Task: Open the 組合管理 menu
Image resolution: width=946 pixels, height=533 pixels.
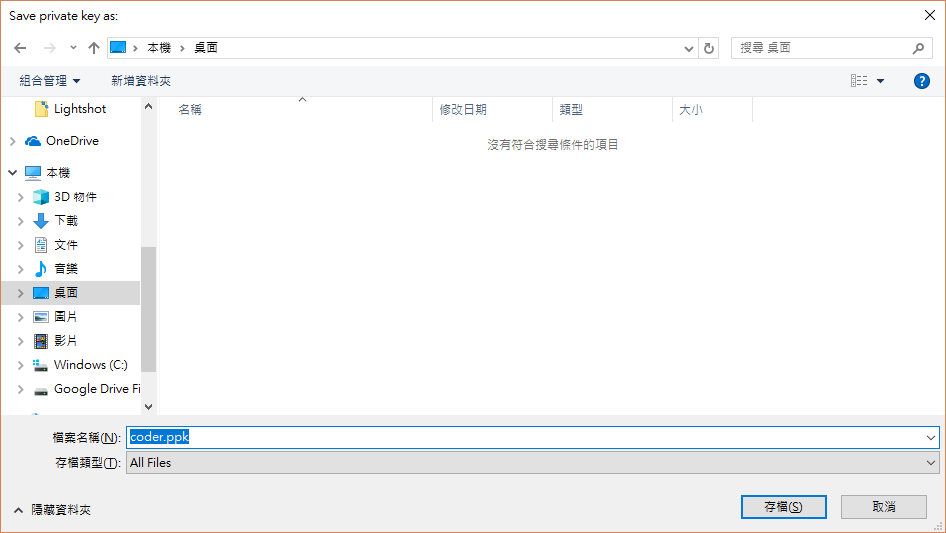Action: 50,81
